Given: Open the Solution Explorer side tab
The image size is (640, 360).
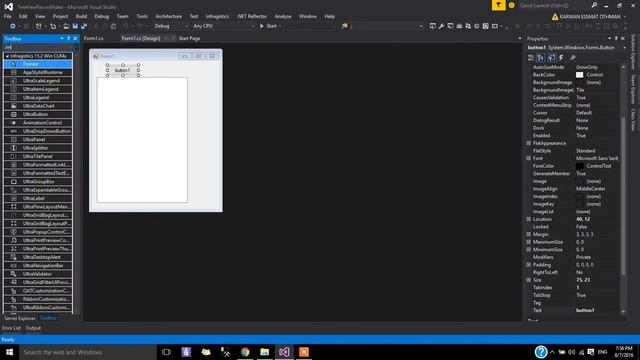Looking at the screenshot, I should [633, 52].
